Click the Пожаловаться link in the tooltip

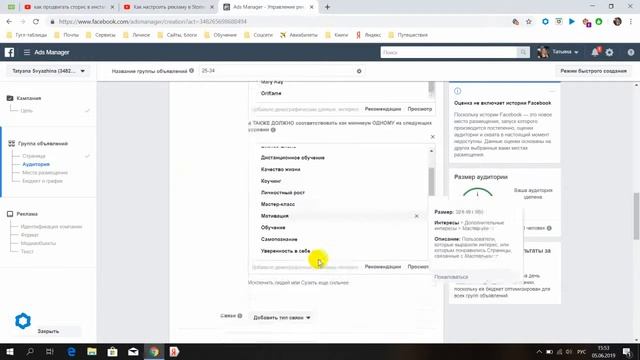pyautogui.click(x=451, y=277)
